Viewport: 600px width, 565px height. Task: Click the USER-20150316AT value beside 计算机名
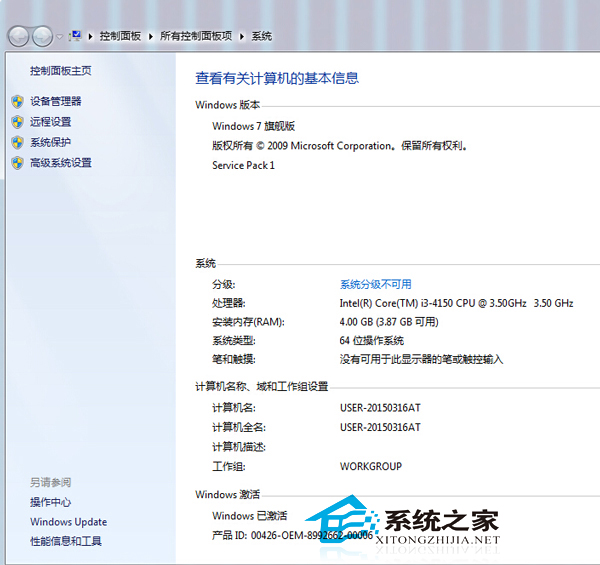380,408
